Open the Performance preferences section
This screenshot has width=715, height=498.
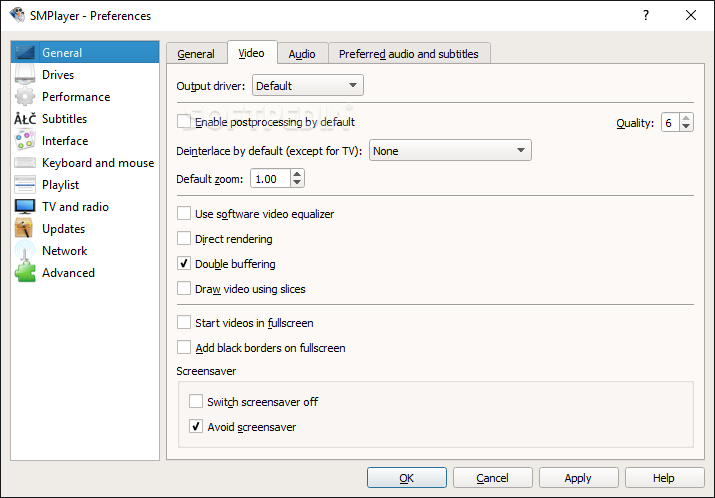tap(85, 96)
